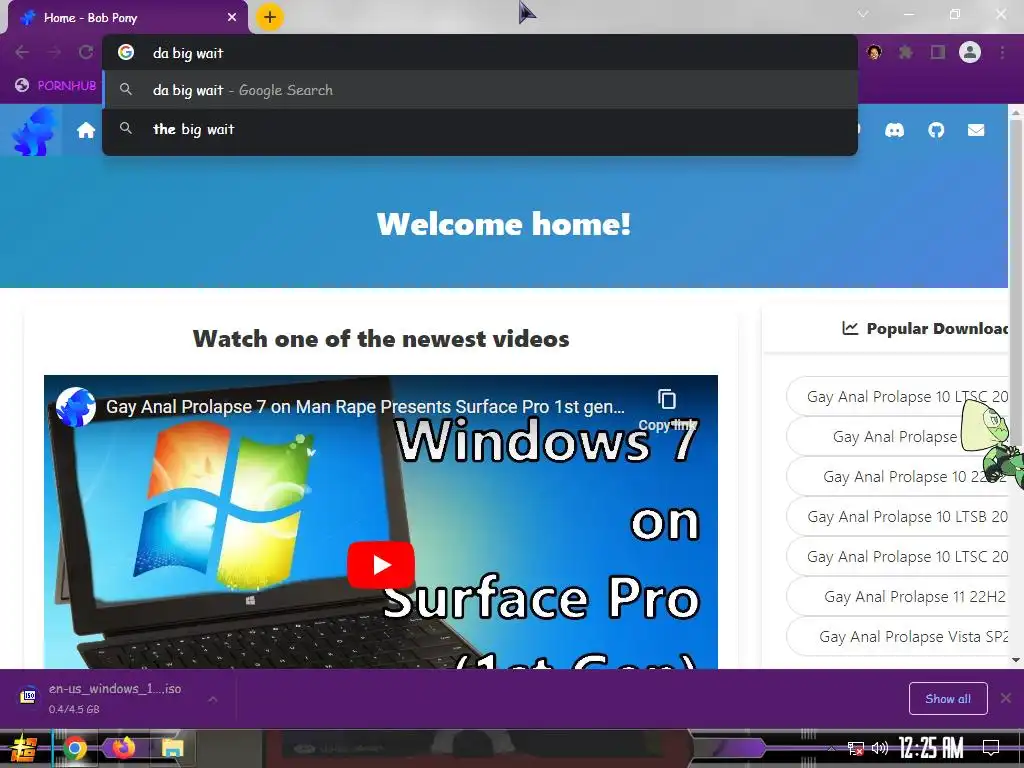Open the tab search chevron in title bar

pos(863,14)
